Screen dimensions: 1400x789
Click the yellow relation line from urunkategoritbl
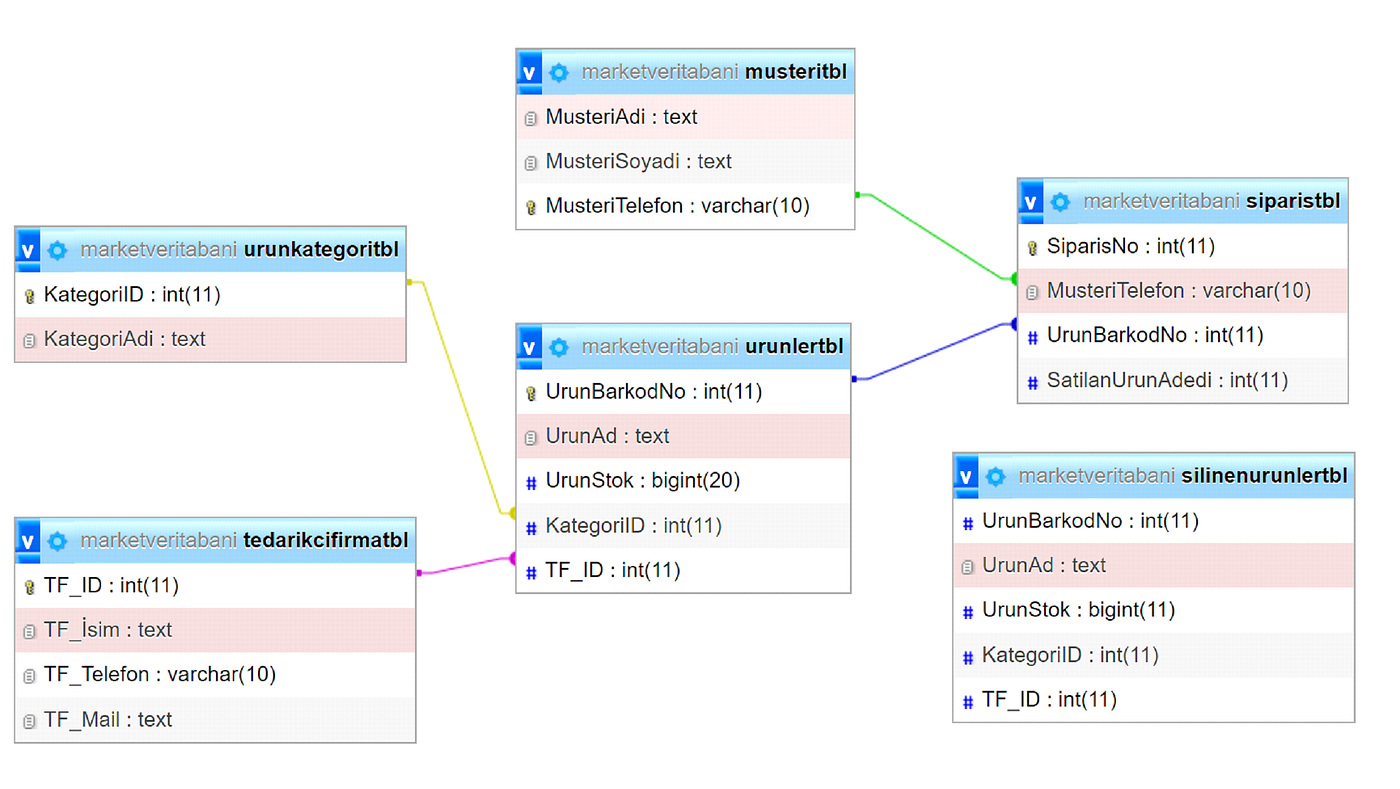pos(463,400)
